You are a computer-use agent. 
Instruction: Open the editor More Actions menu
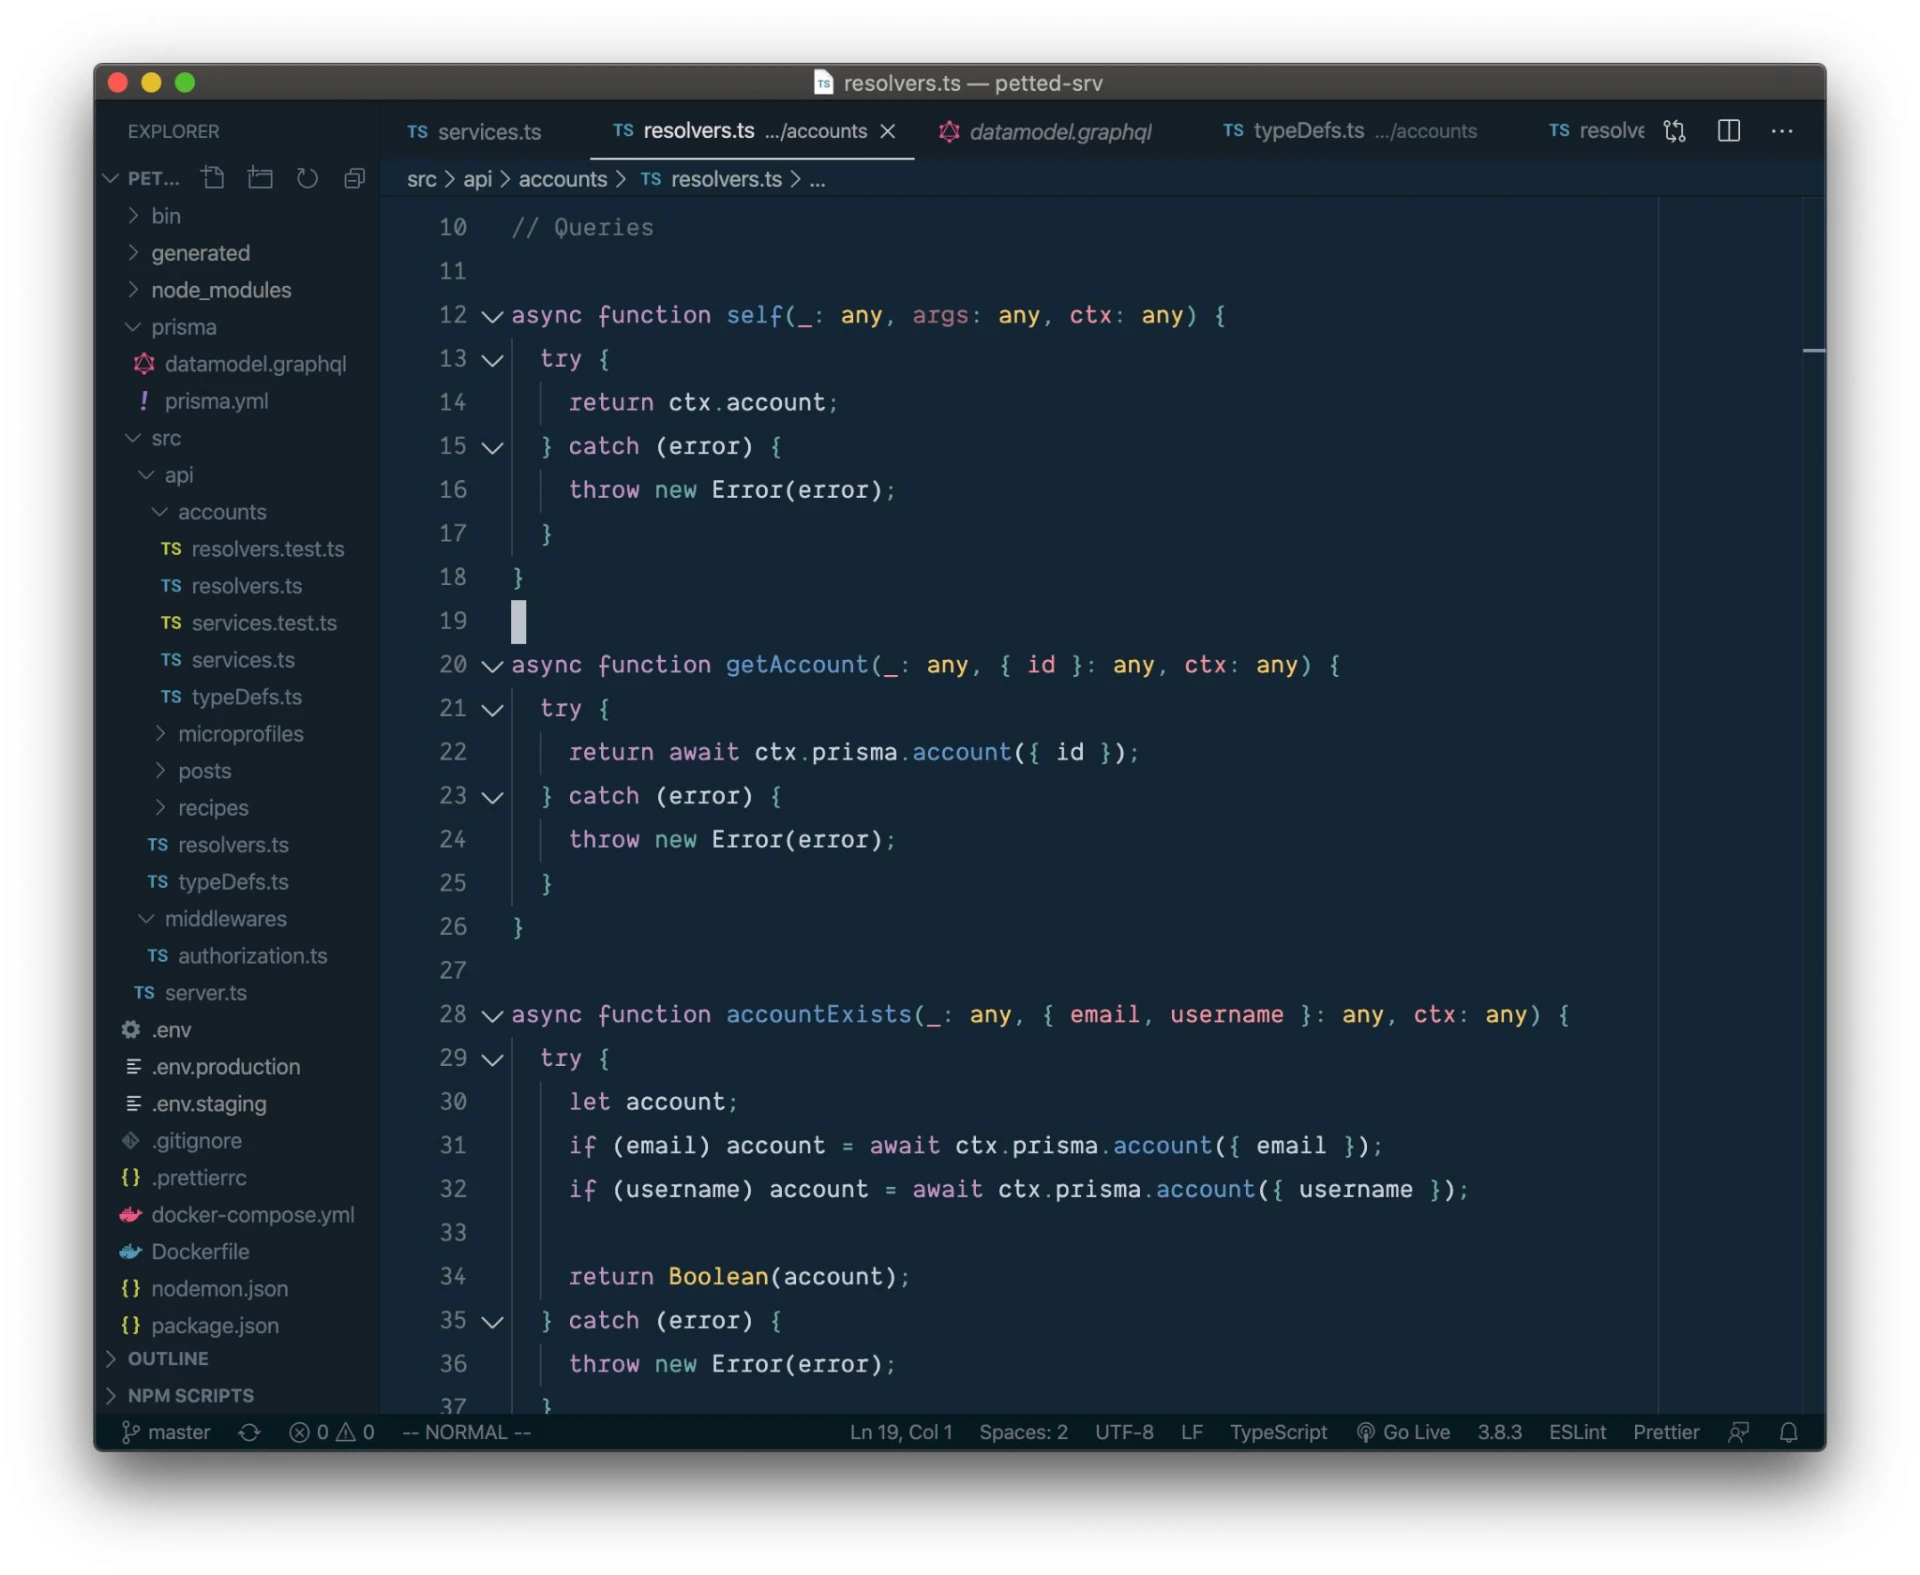1781,131
